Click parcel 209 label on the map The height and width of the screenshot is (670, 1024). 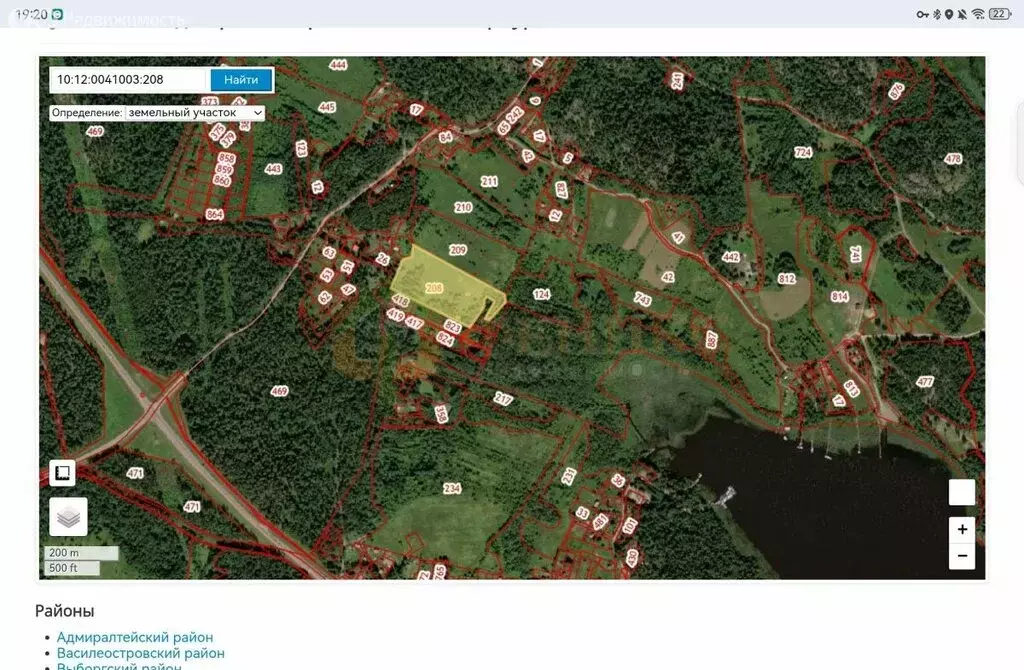[x=458, y=250]
